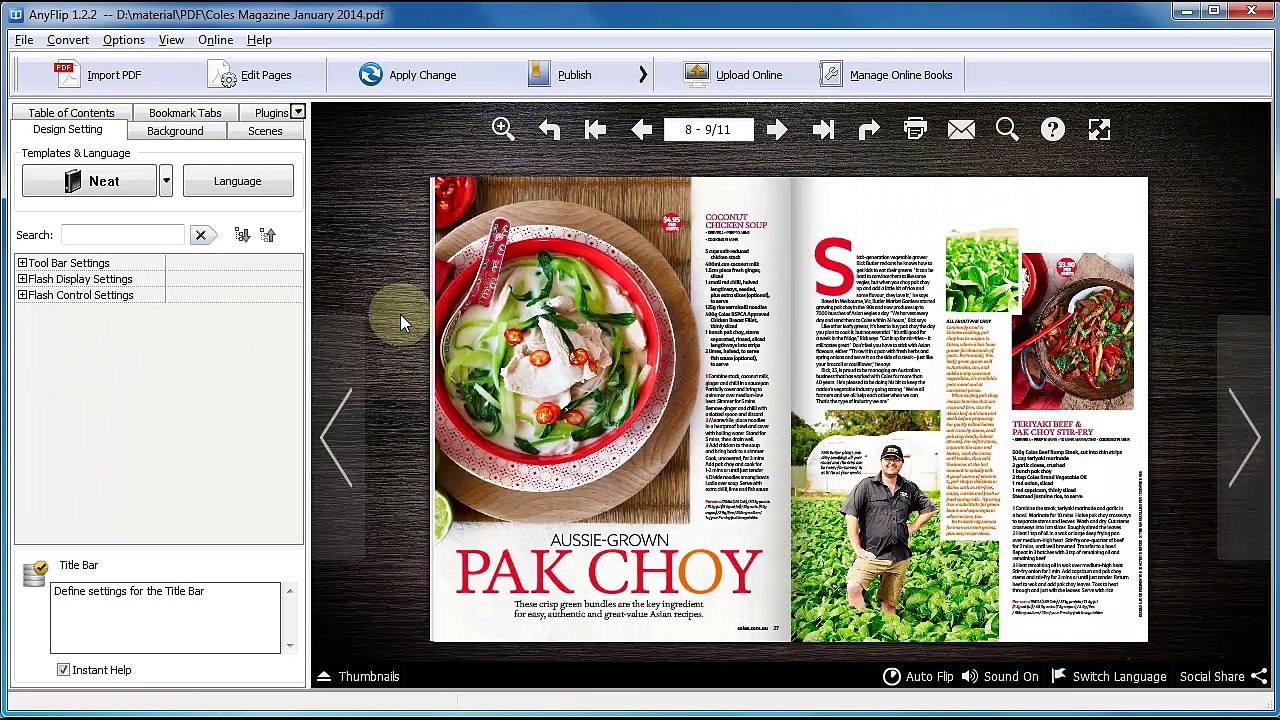
Task: Click the expand-all settings tree icon
Action: coord(242,235)
